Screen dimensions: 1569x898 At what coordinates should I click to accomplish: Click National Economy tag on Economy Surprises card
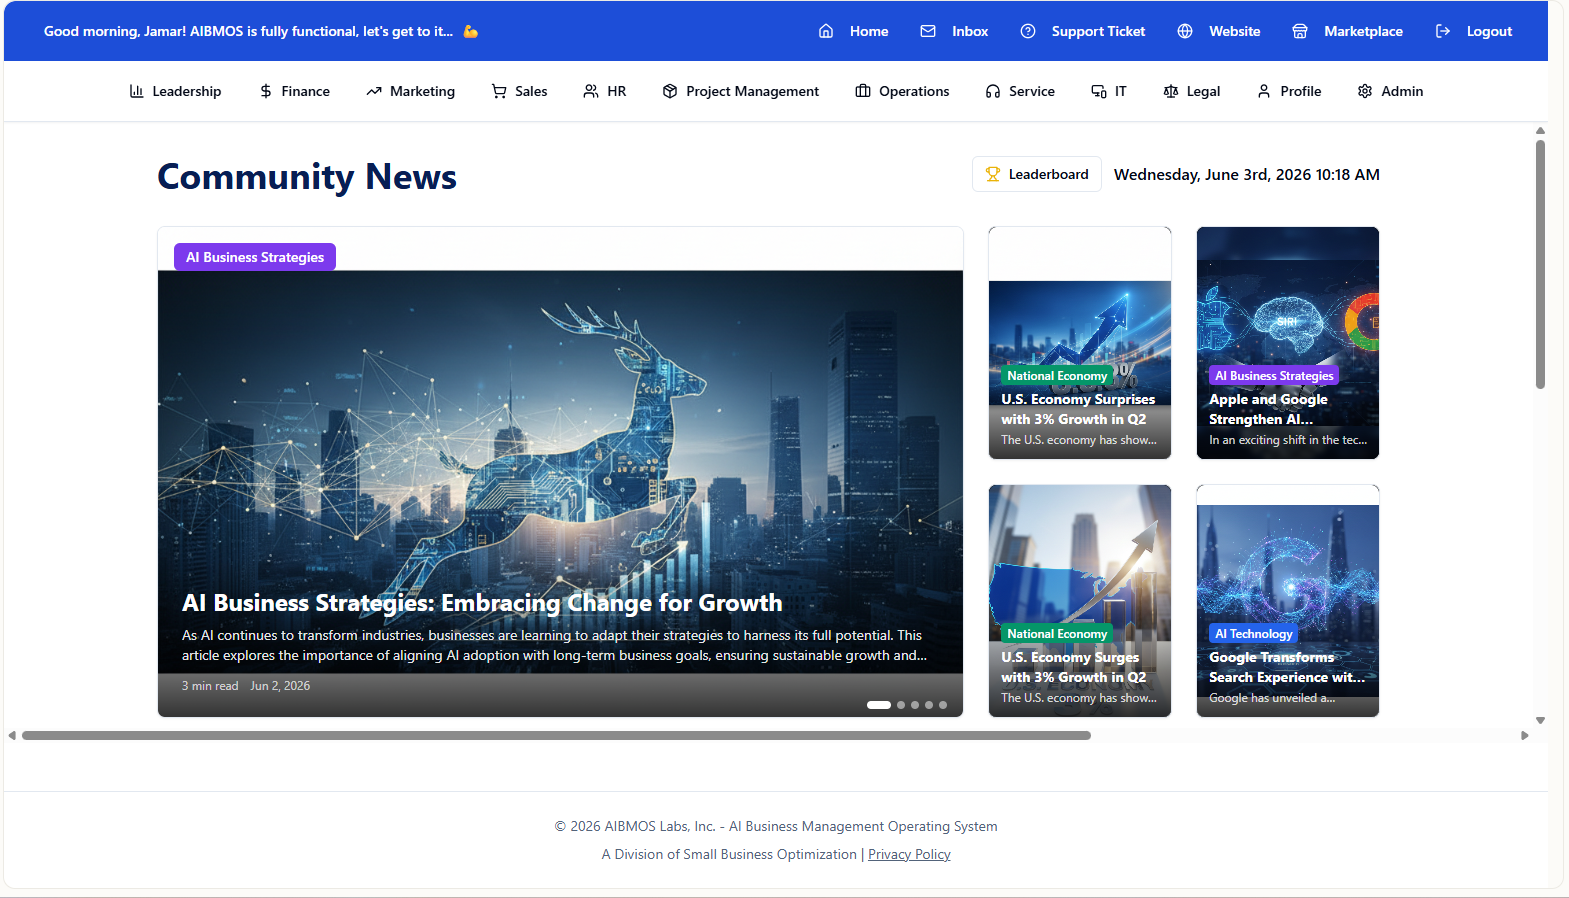[x=1057, y=376]
